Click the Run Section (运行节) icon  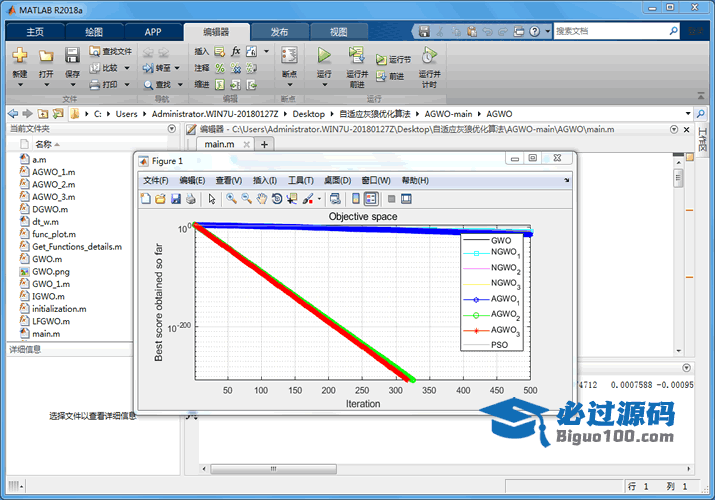pos(381,60)
